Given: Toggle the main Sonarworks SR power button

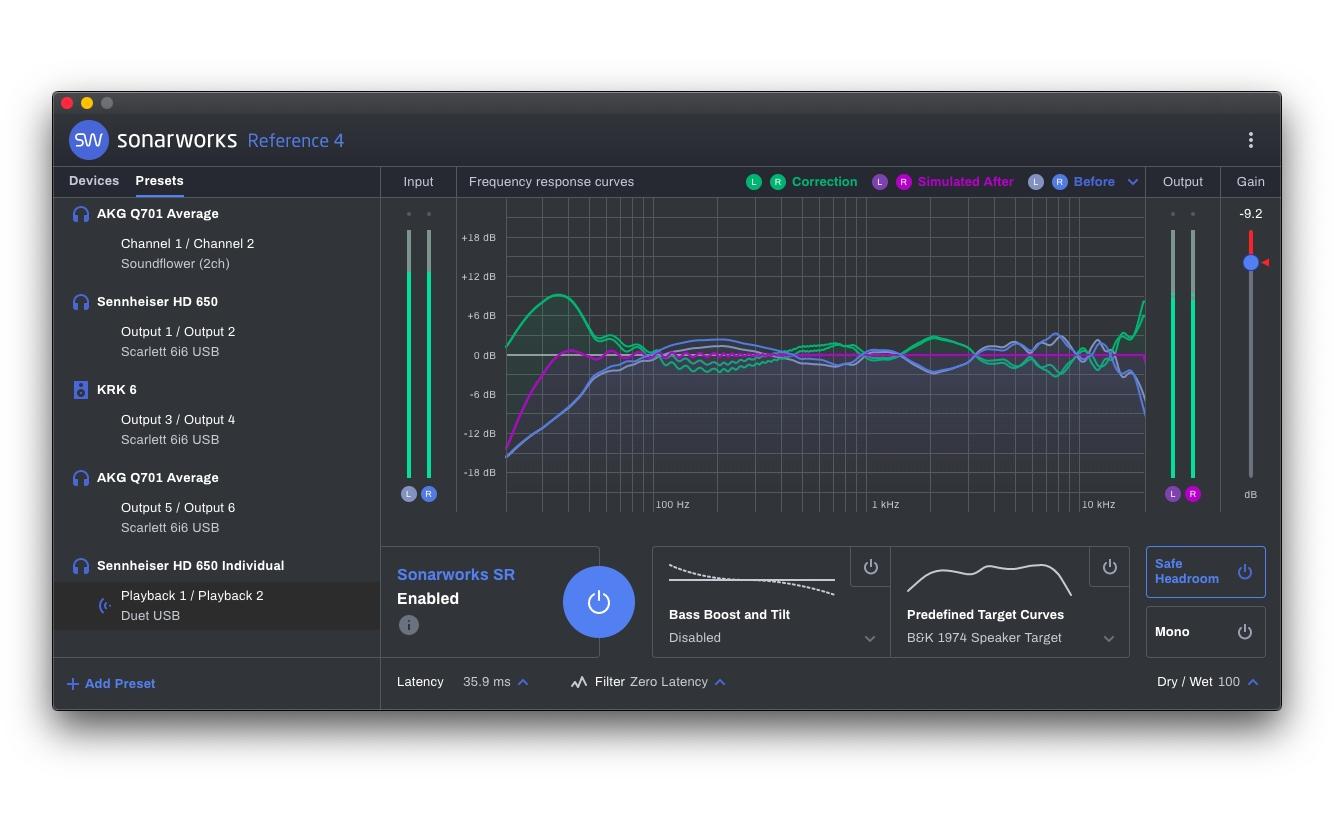Looking at the screenshot, I should [x=599, y=602].
